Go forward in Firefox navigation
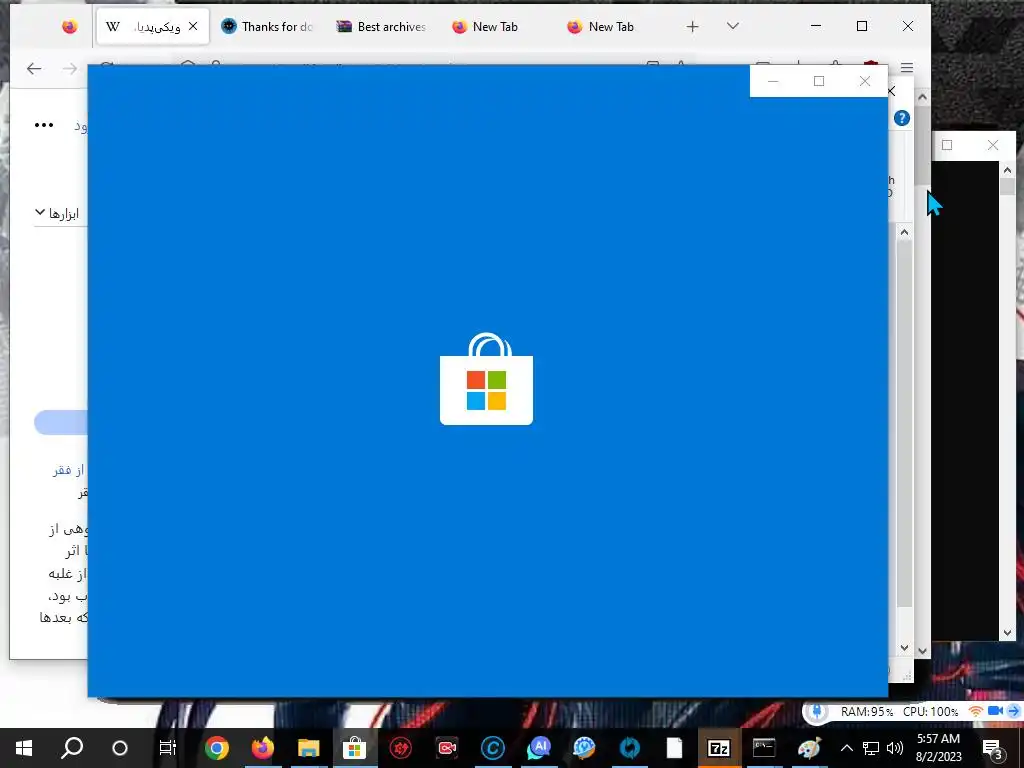This screenshot has width=1024, height=768. 69,68
